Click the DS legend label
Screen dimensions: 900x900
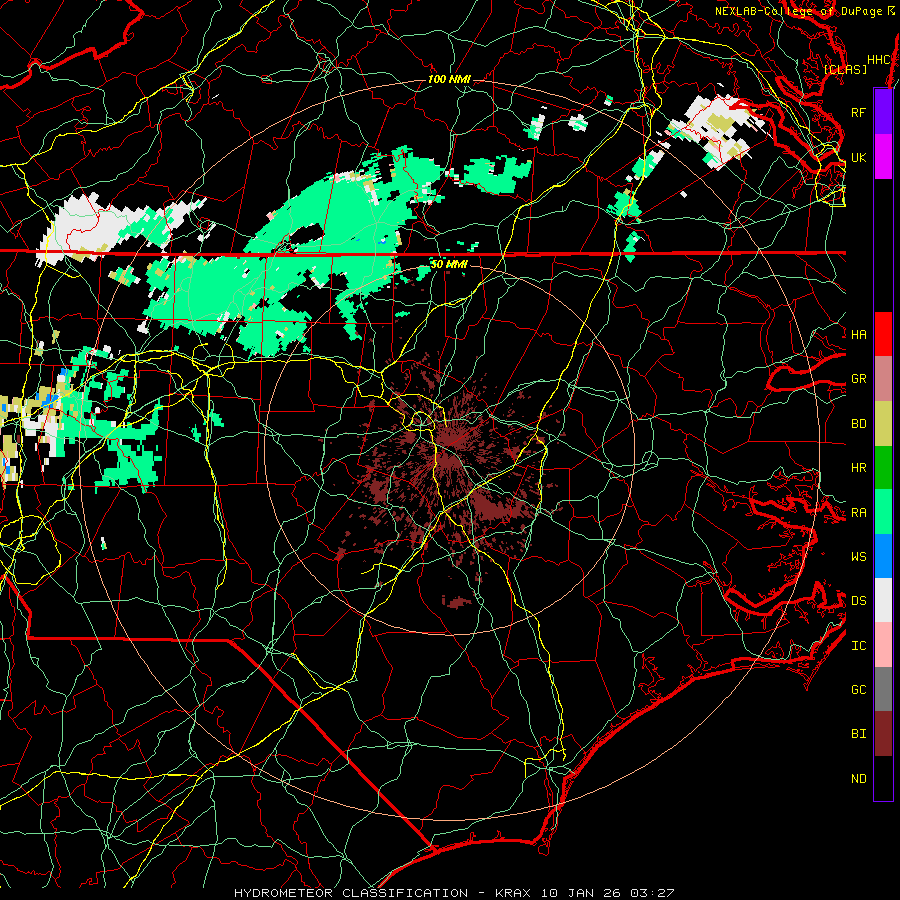(x=858, y=600)
